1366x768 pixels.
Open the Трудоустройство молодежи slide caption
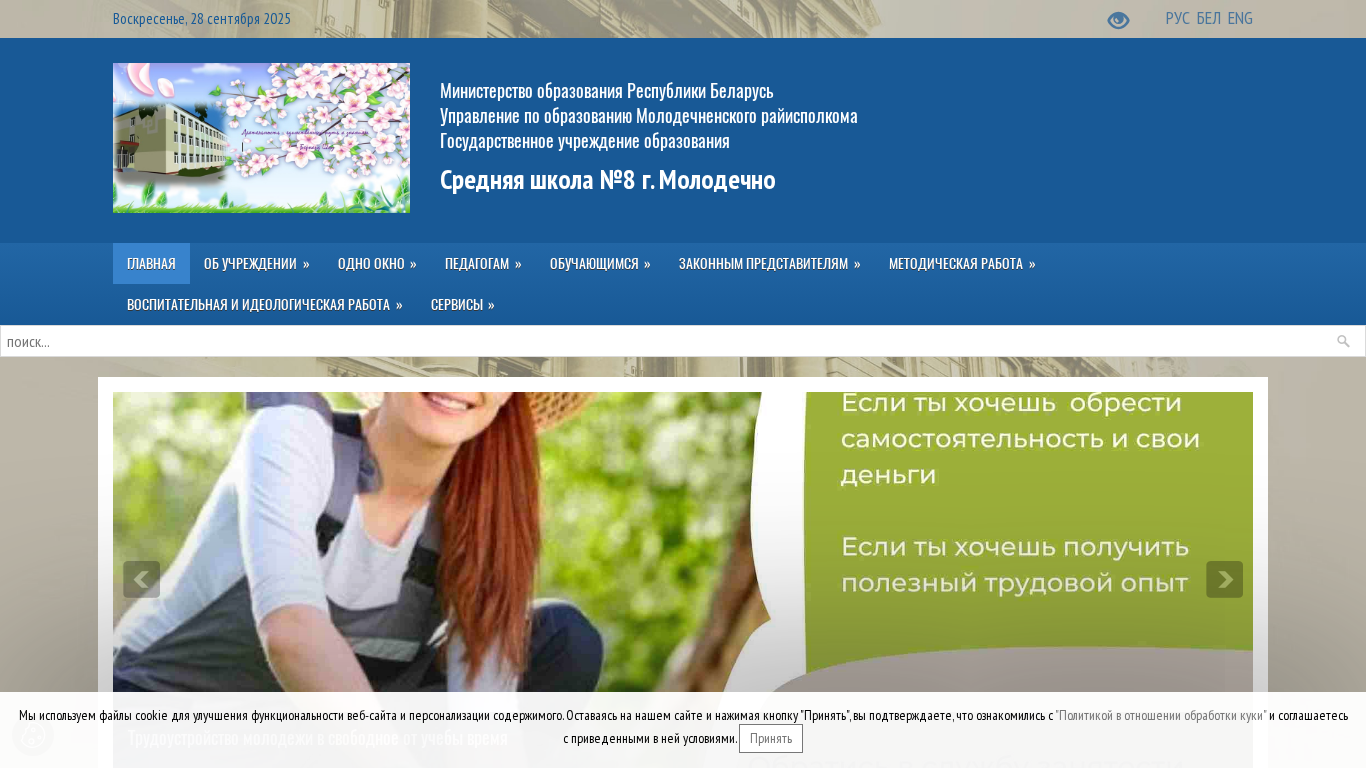point(318,739)
